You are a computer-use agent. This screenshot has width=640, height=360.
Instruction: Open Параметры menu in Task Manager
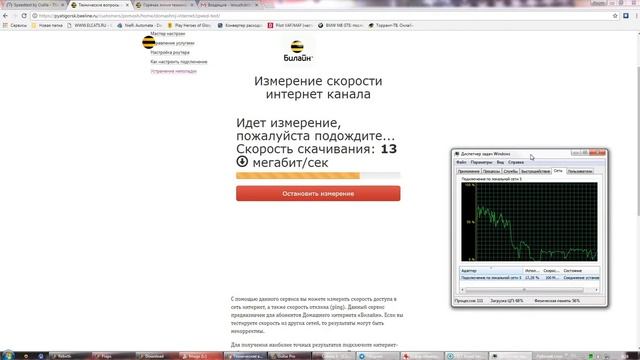(x=481, y=162)
